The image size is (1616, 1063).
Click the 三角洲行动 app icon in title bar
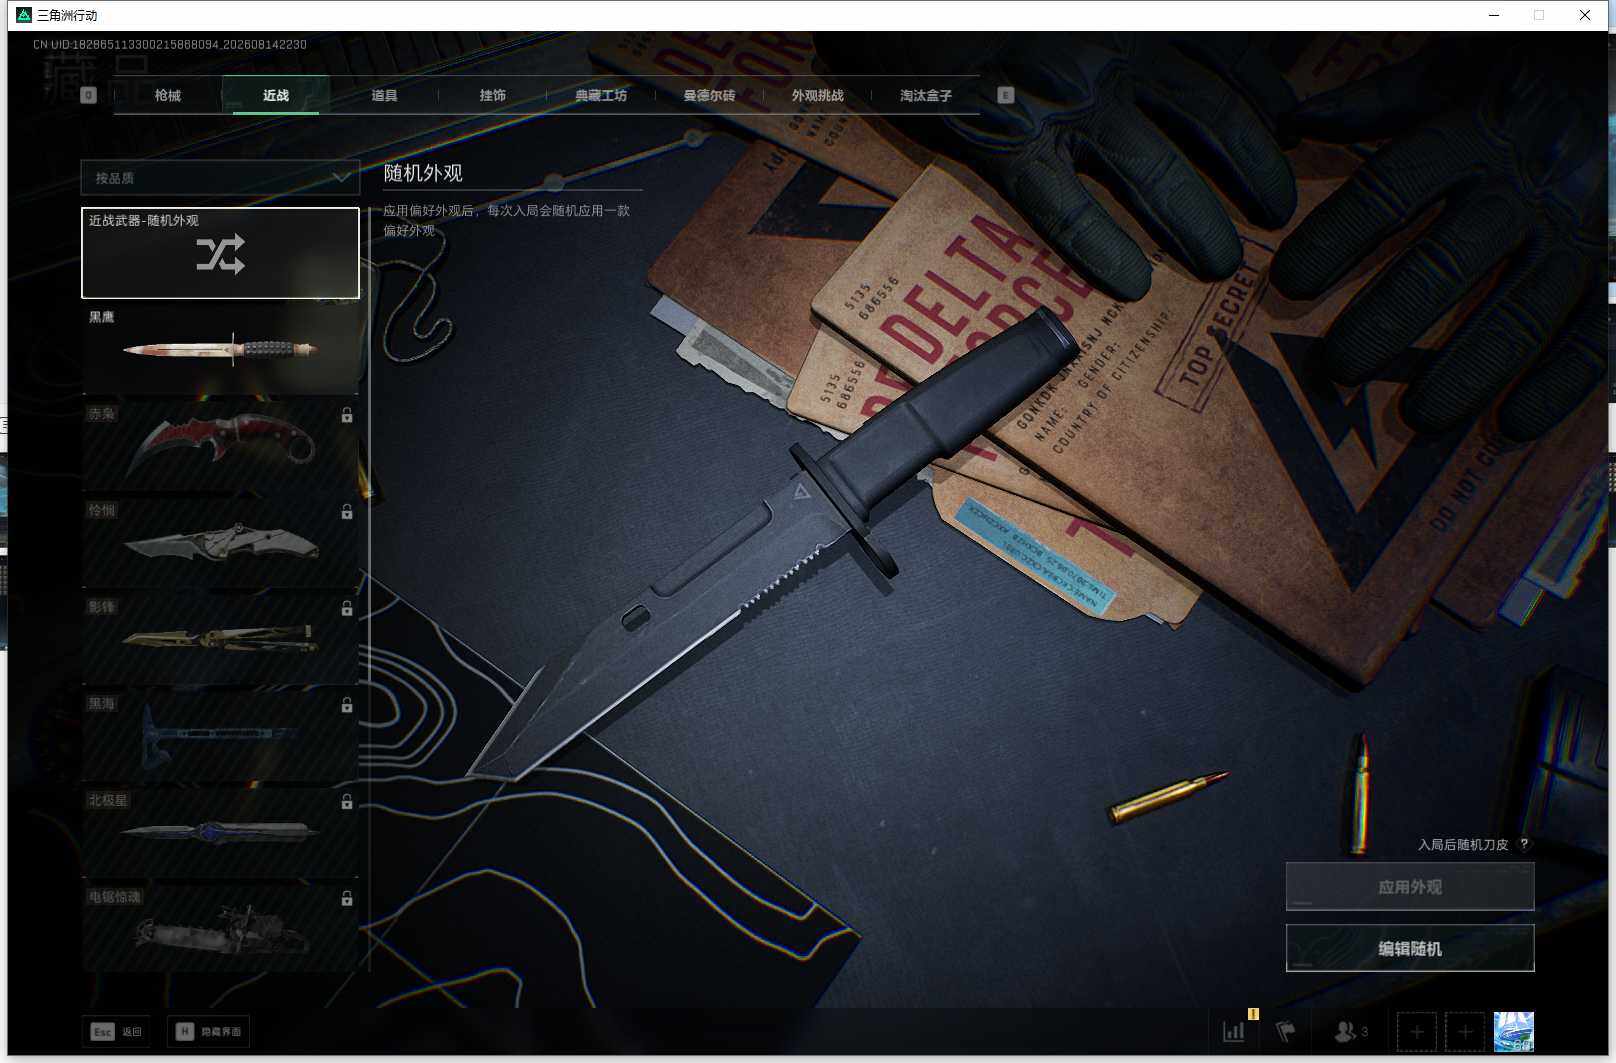click(24, 15)
